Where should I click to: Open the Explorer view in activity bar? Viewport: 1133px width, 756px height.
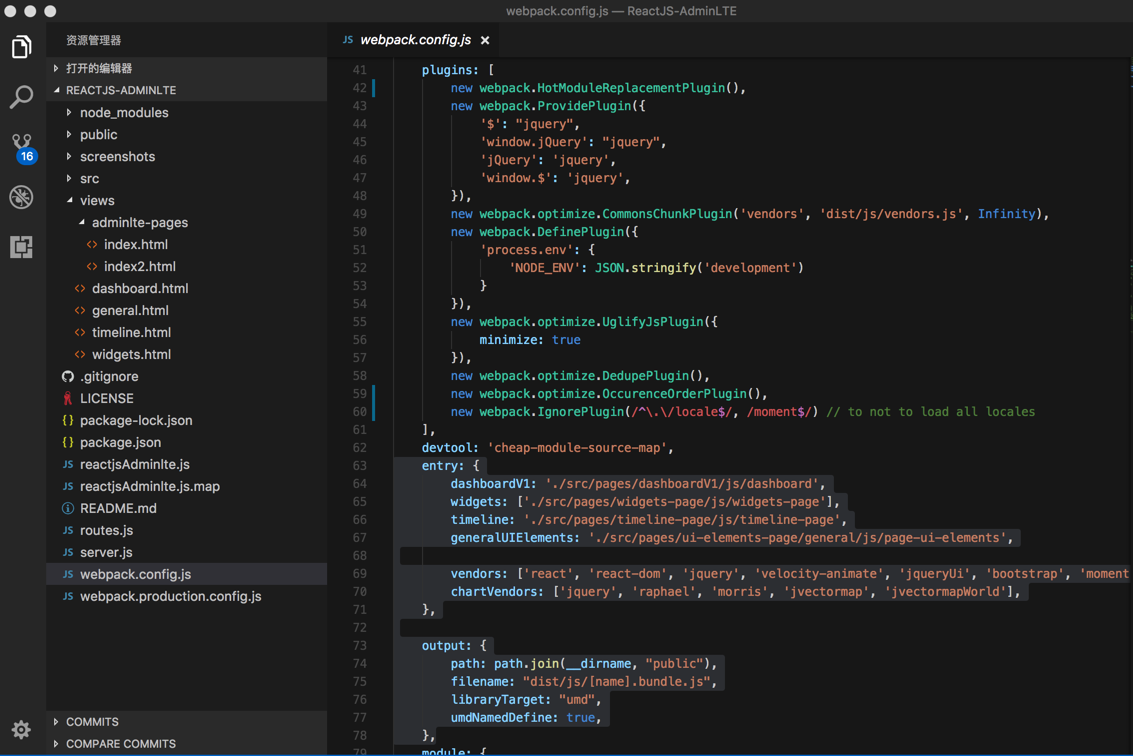click(21, 47)
